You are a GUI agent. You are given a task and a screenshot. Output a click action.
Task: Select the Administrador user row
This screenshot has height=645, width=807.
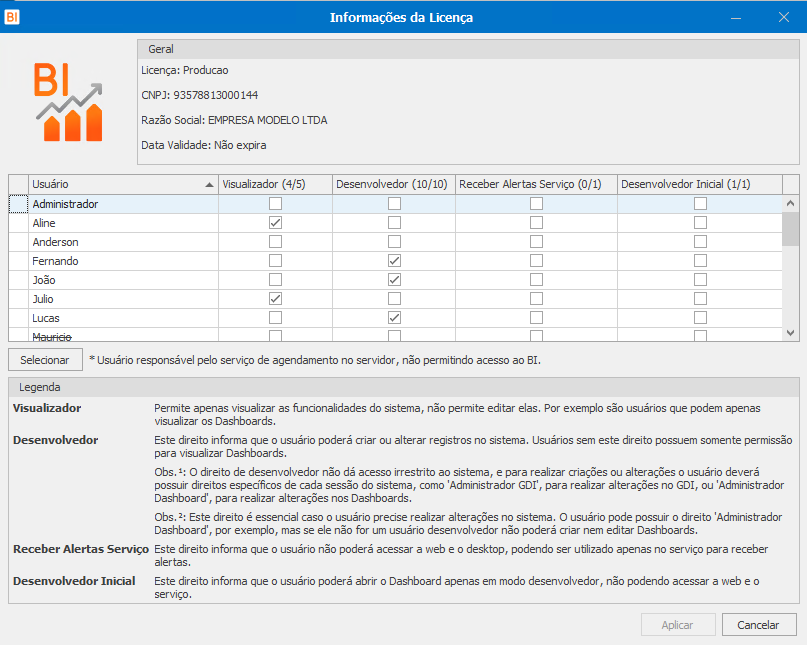(x=395, y=204)
